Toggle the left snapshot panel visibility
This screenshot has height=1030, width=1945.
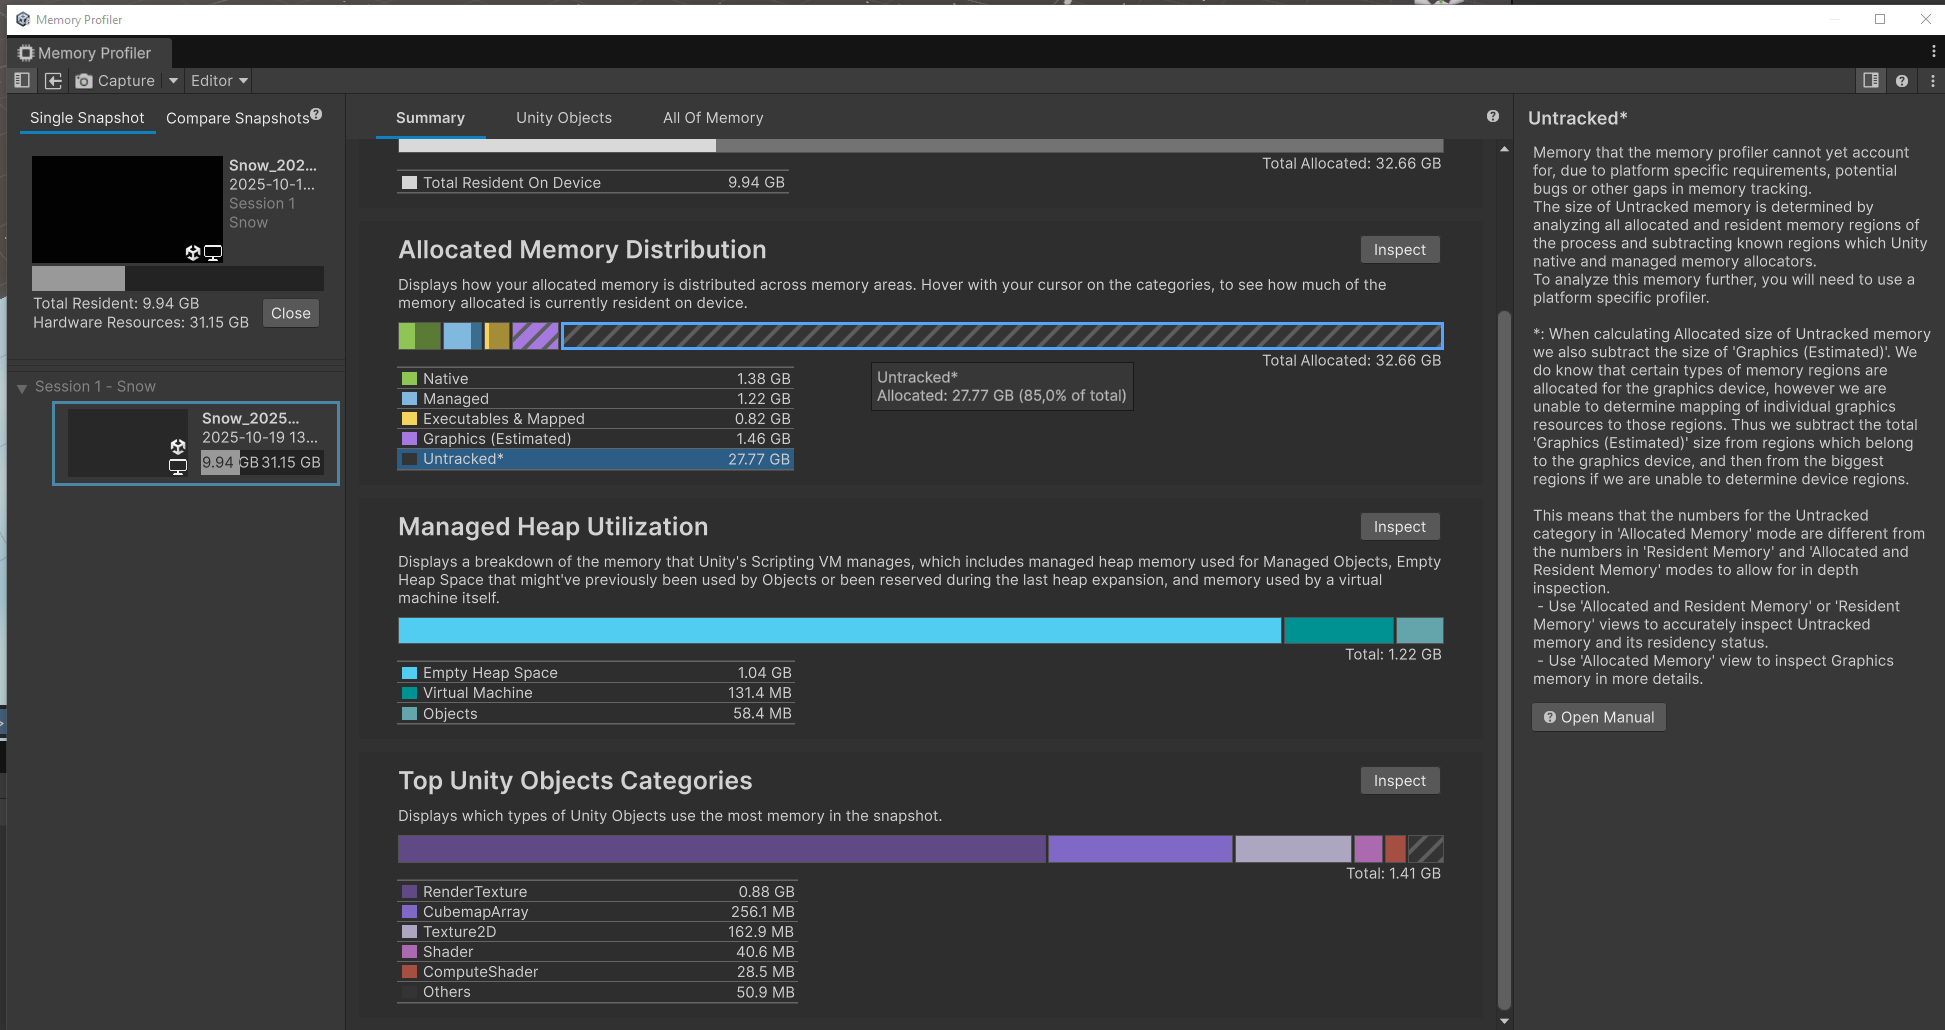click(x=22, y=81)
